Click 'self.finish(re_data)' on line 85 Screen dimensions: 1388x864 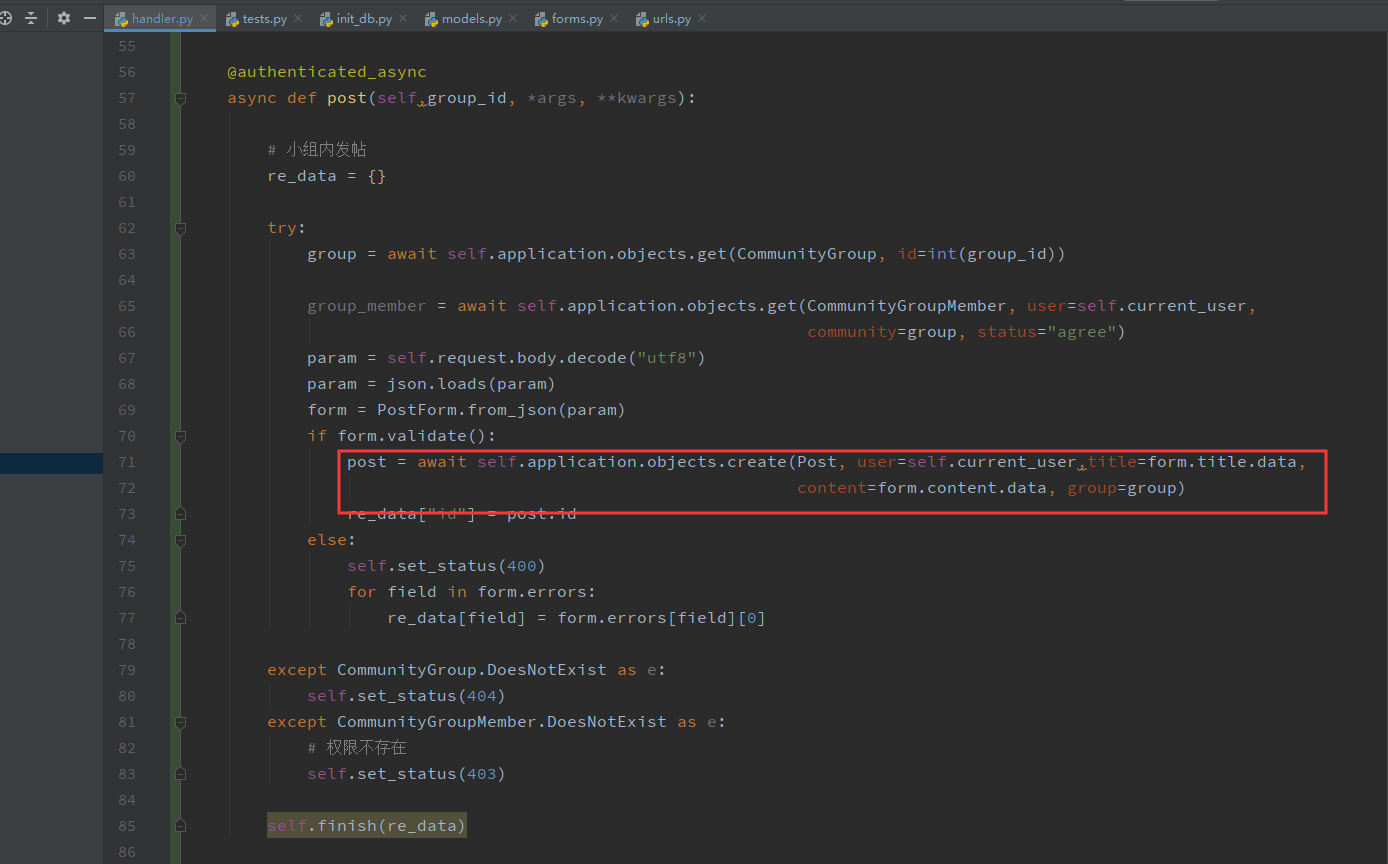[367, 826]
